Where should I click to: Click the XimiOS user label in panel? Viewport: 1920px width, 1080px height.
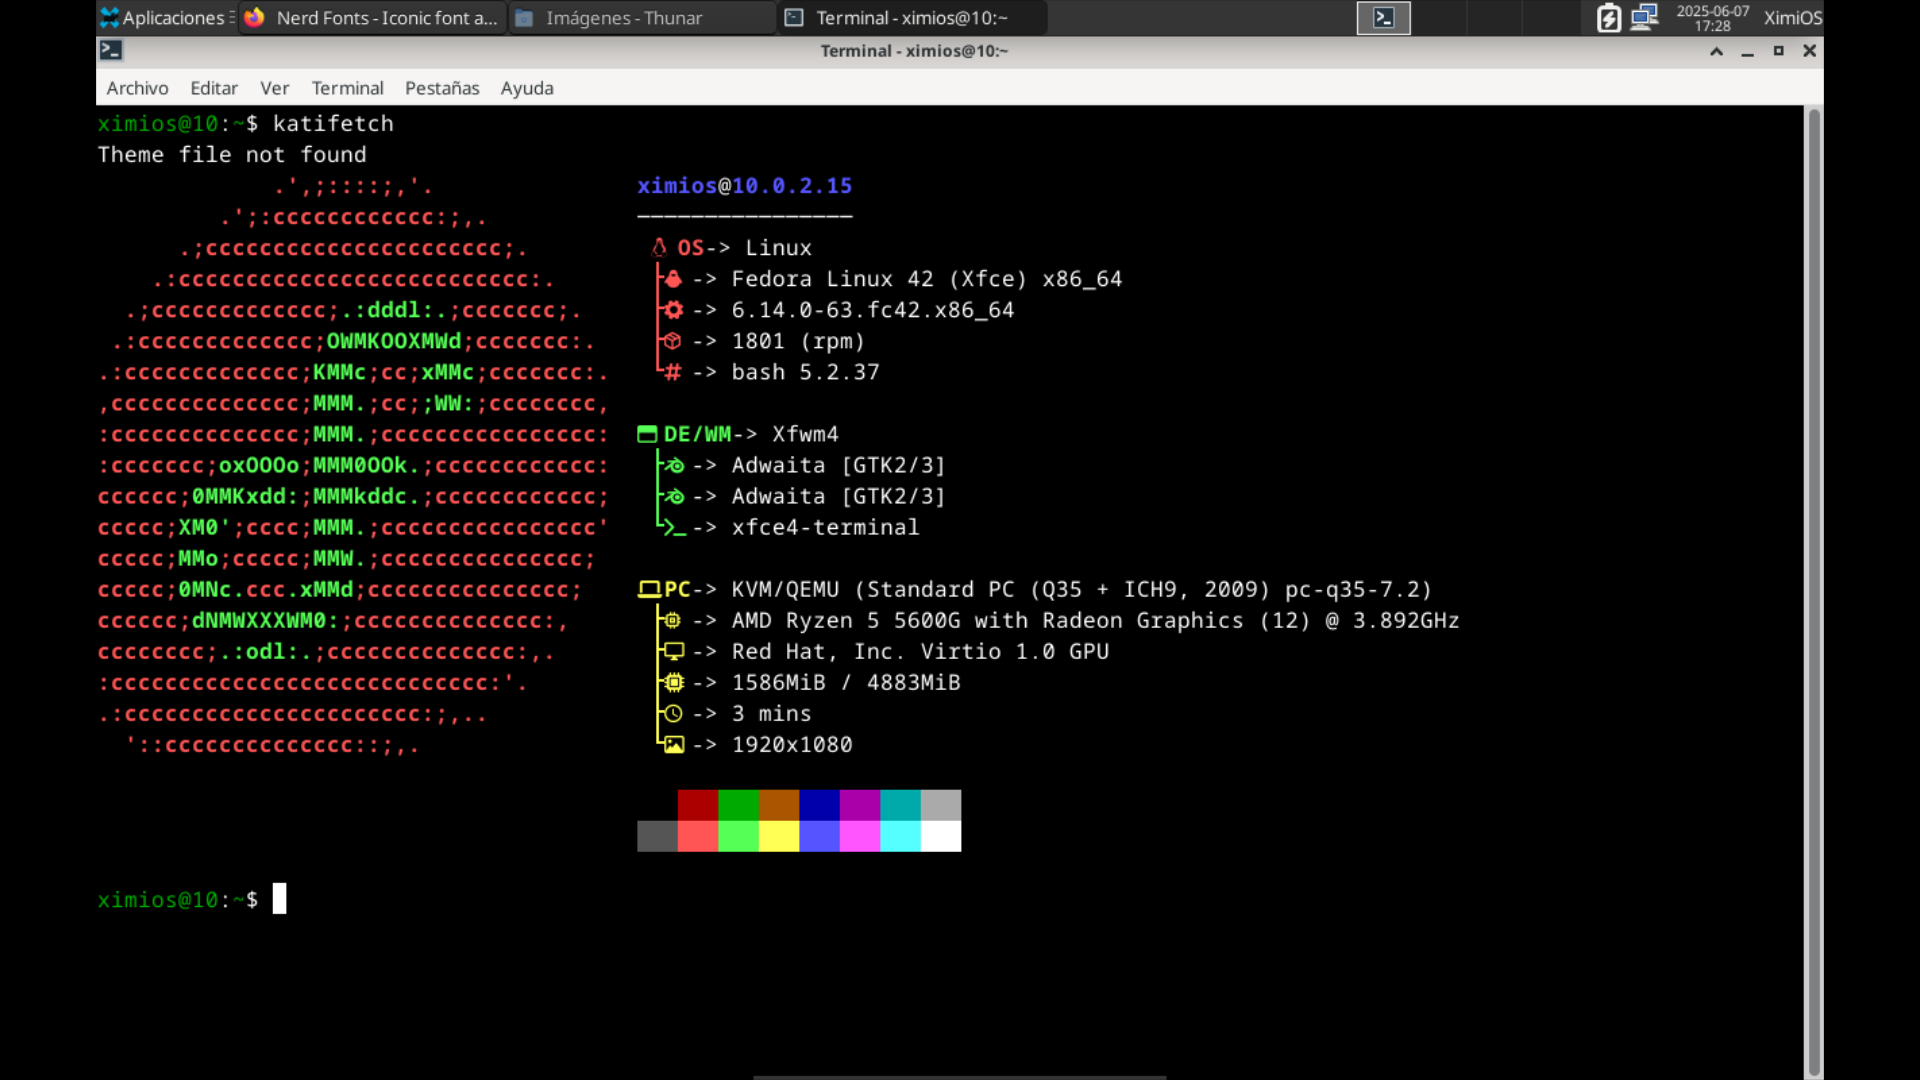tap(1792, 17)
